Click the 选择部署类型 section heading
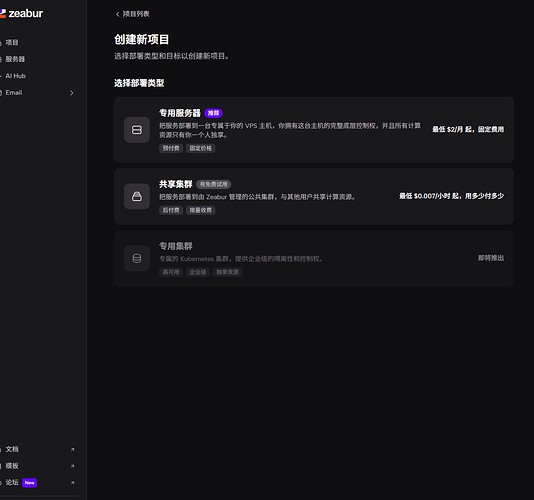This screenshot has height=500, width=534. (x=139, y=83)
